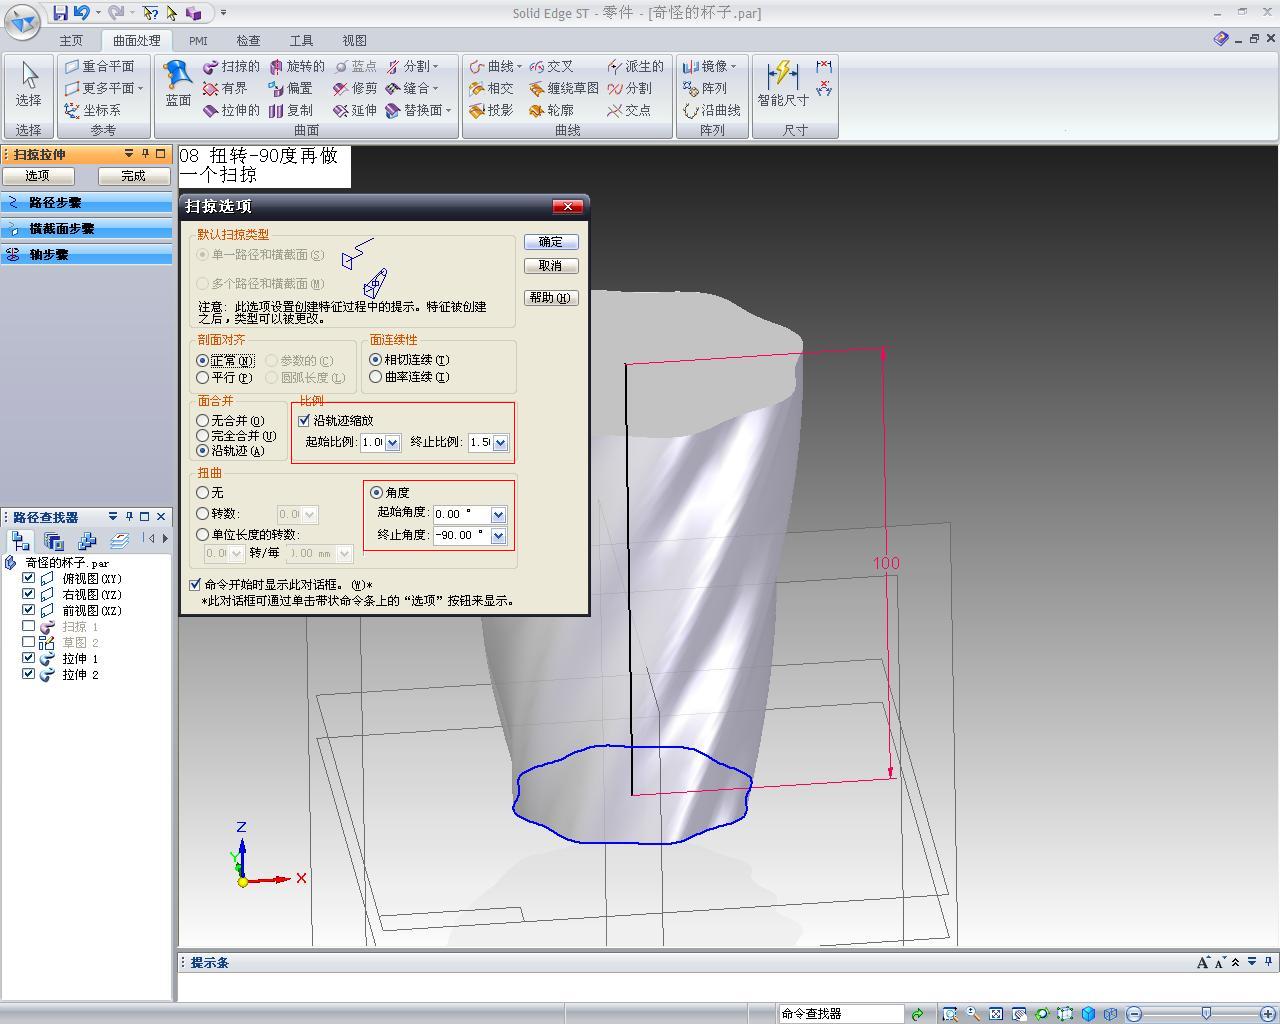1280x1024 pixels.
Task: Click the 交叉 cross curve tool
Action: pos(551,66)
